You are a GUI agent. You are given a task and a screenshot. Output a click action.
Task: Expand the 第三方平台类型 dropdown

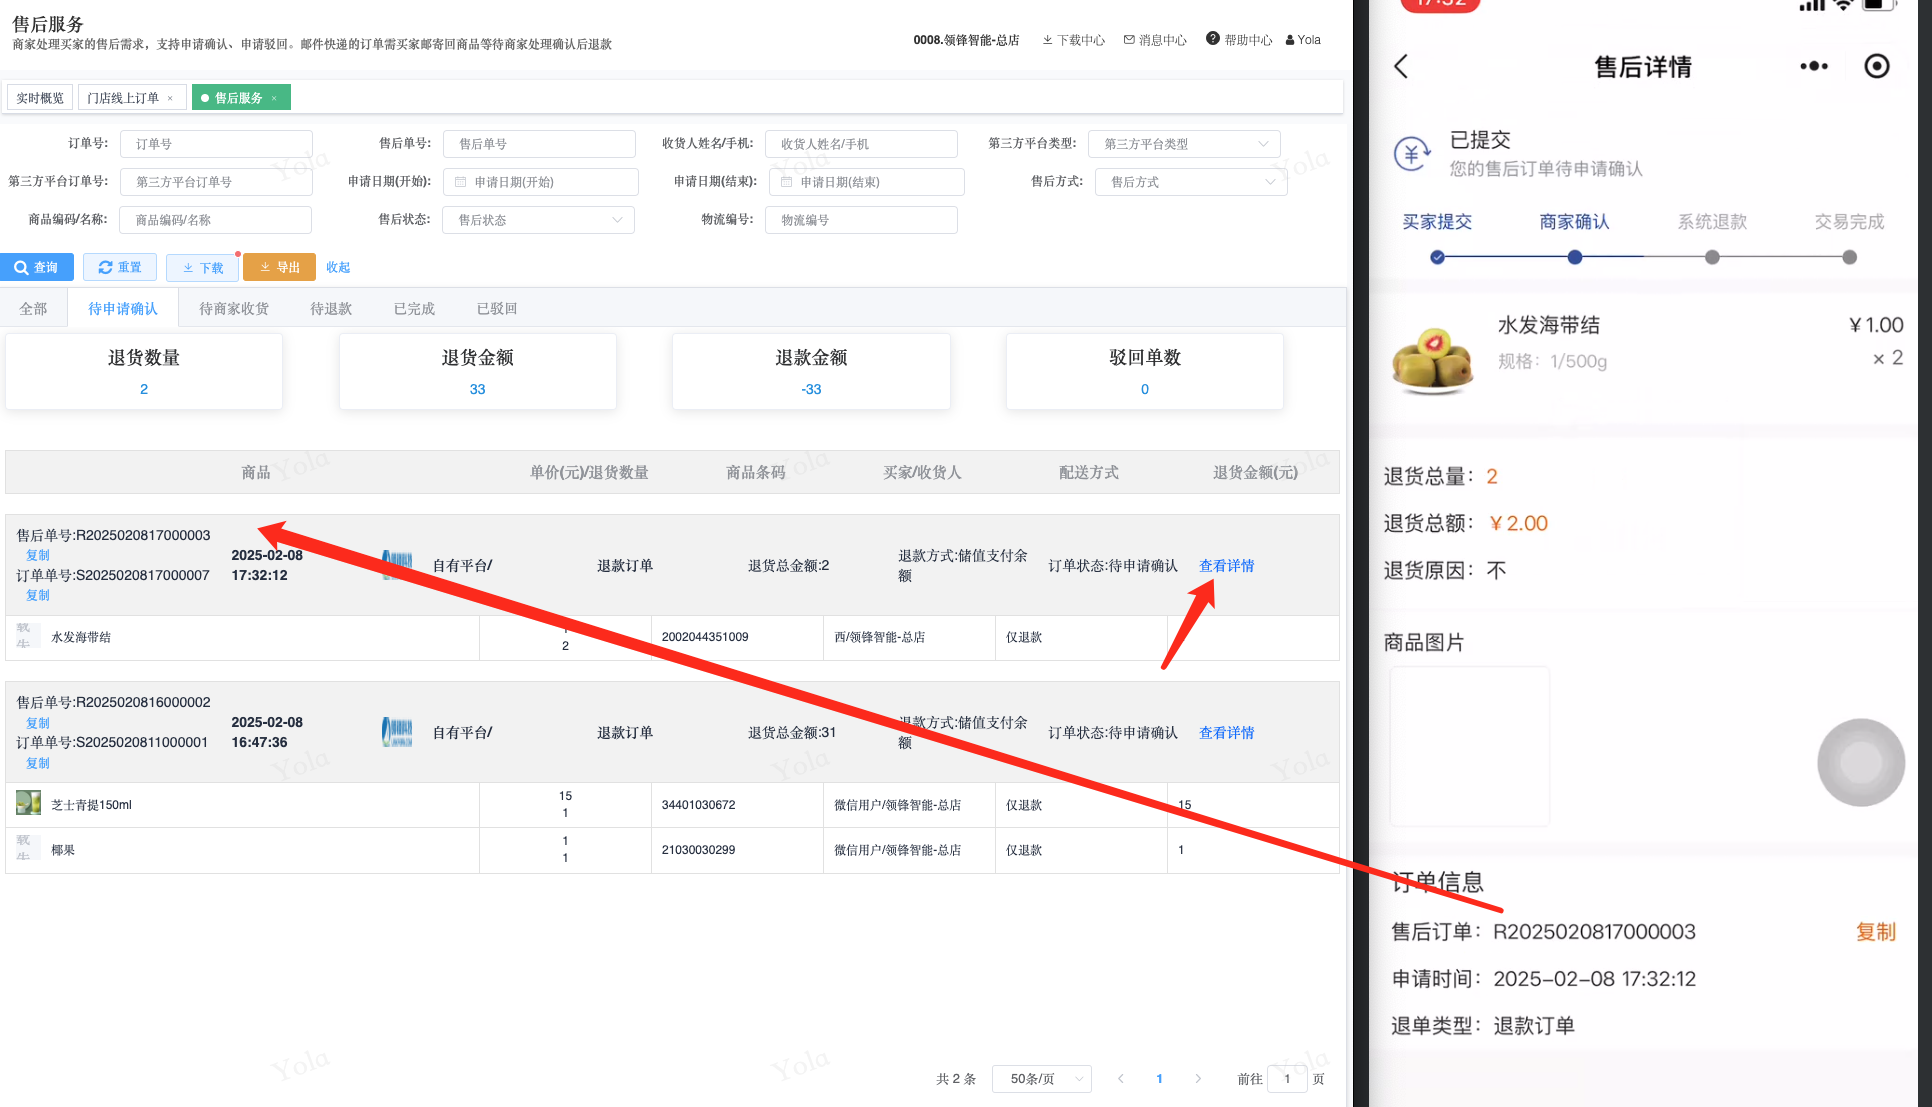[1184, 144]
